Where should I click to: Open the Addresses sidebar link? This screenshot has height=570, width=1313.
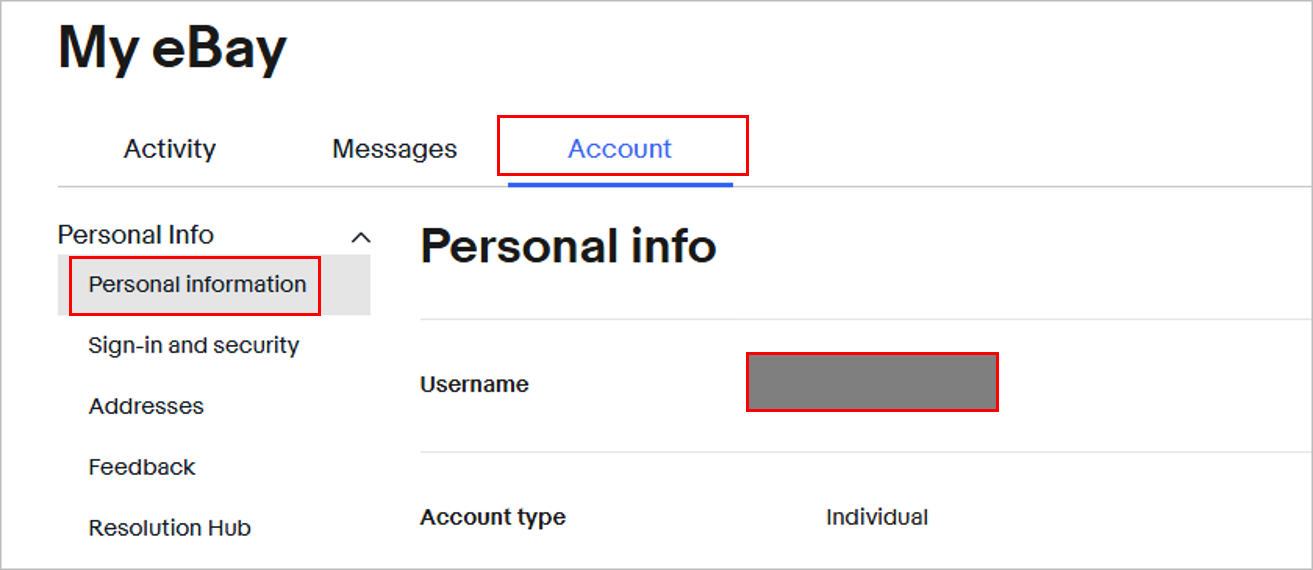[x=146, y=406]
